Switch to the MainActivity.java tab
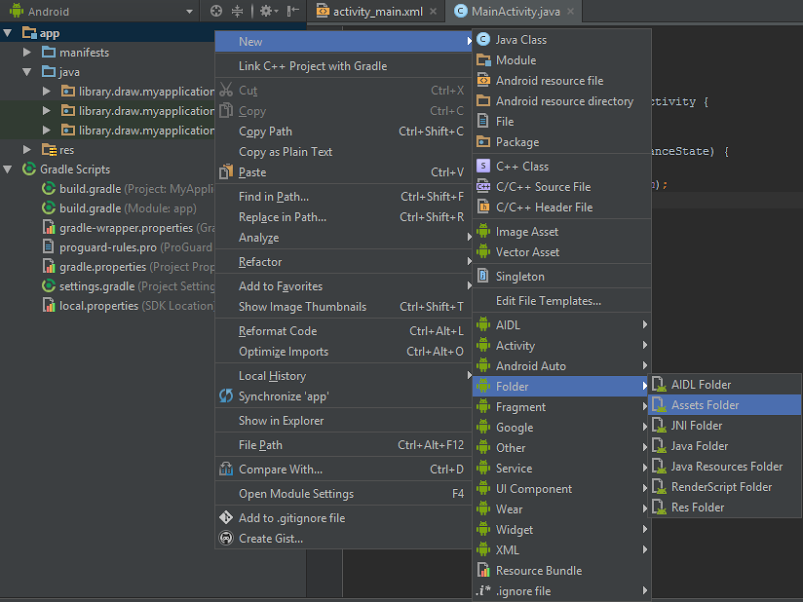 pos(515,11)
